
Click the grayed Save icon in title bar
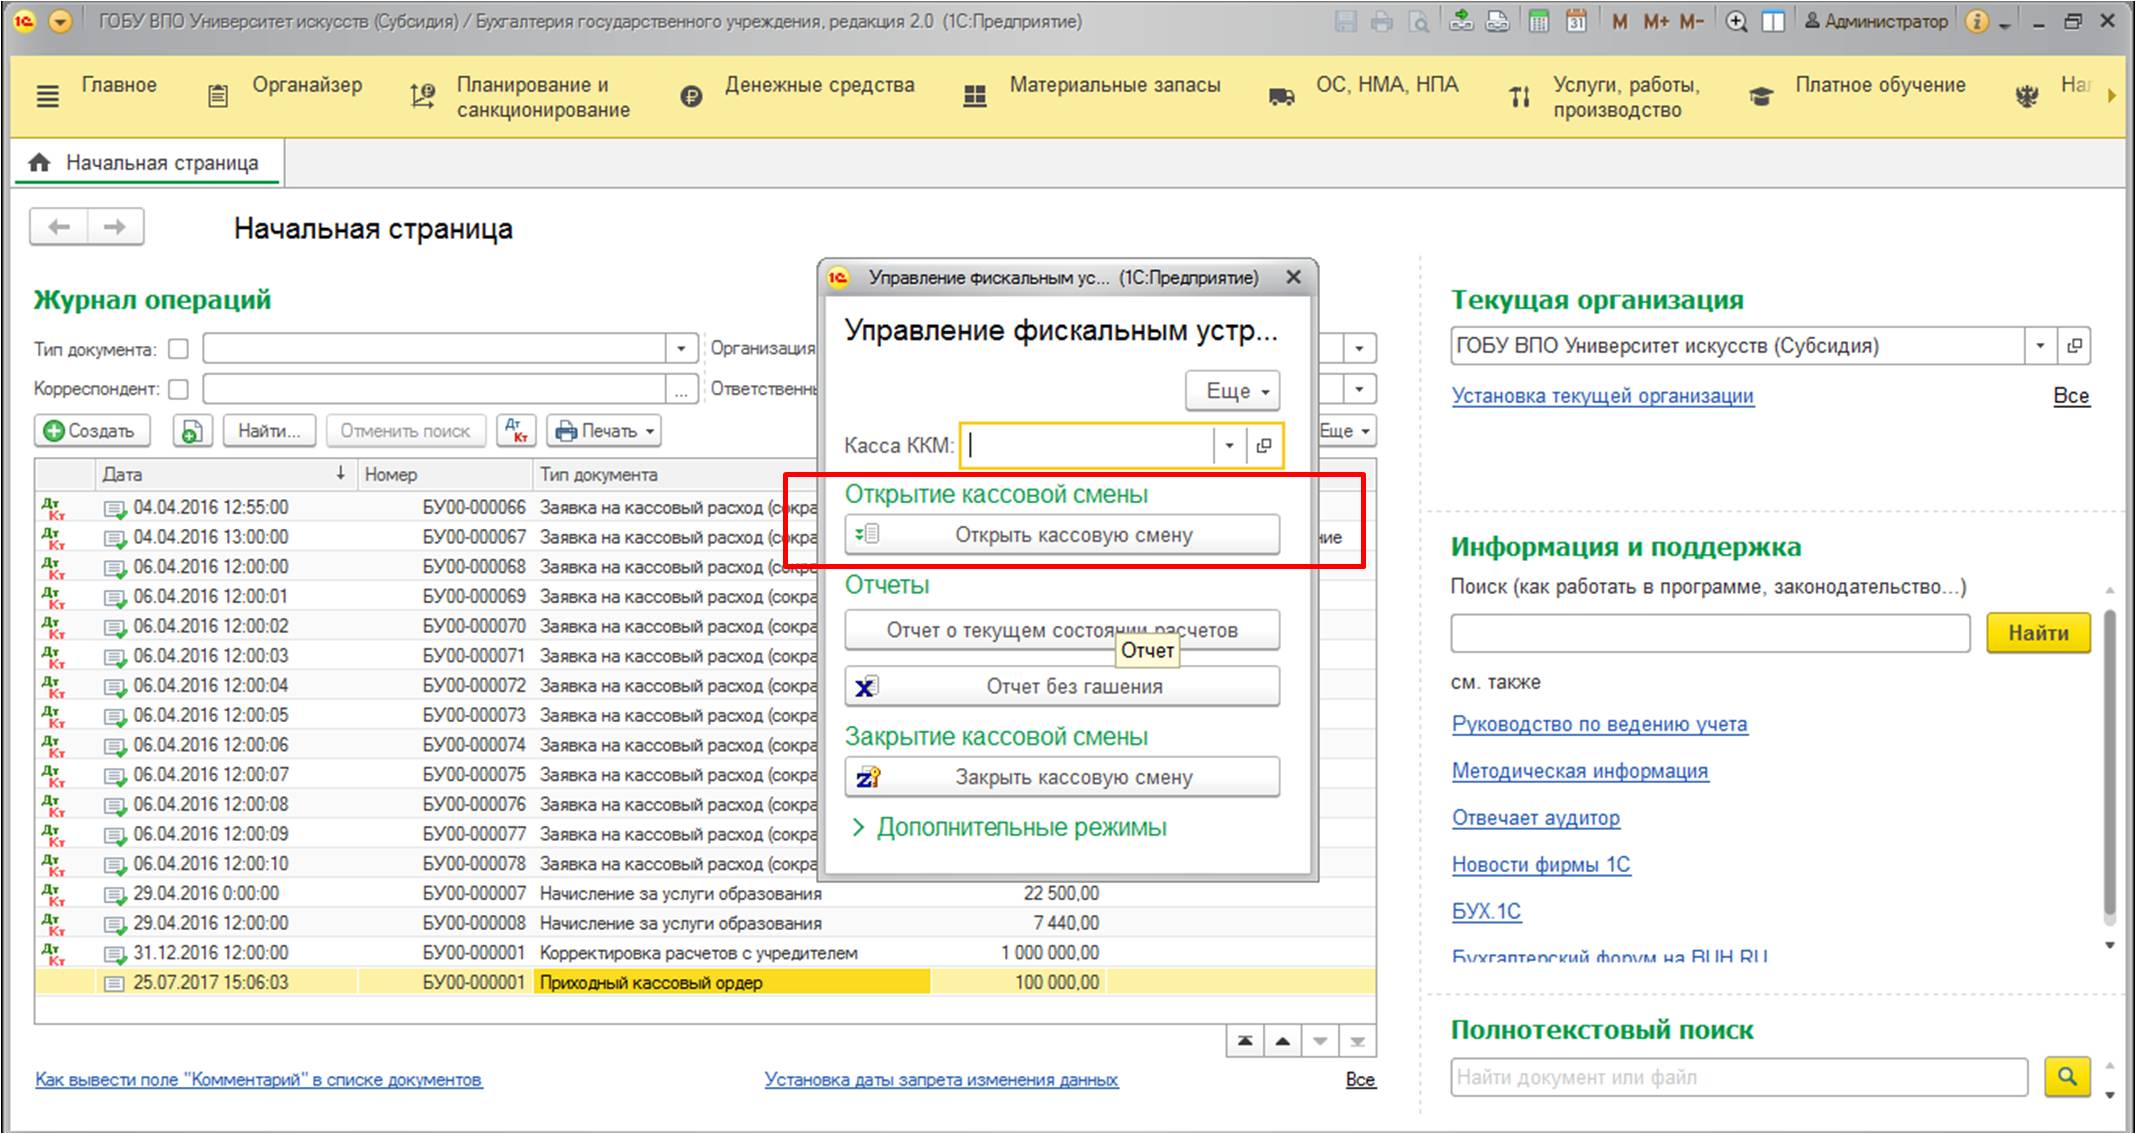[1345, 21]
